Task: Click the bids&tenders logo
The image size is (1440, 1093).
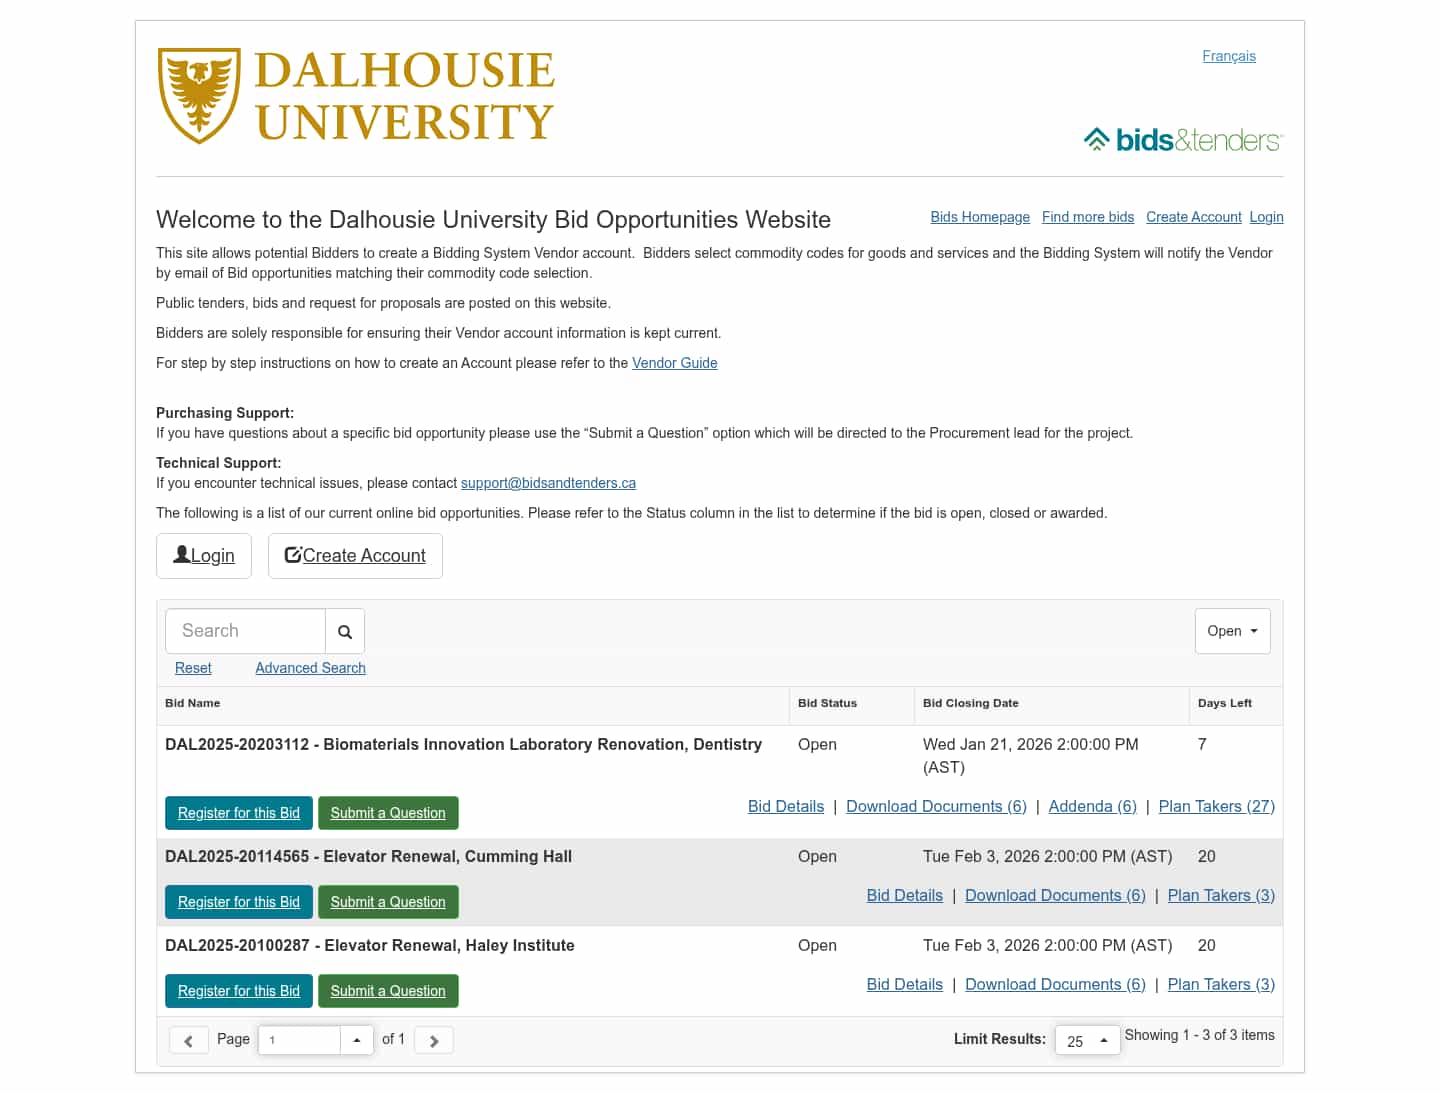Action: [x=1182, y=140]
